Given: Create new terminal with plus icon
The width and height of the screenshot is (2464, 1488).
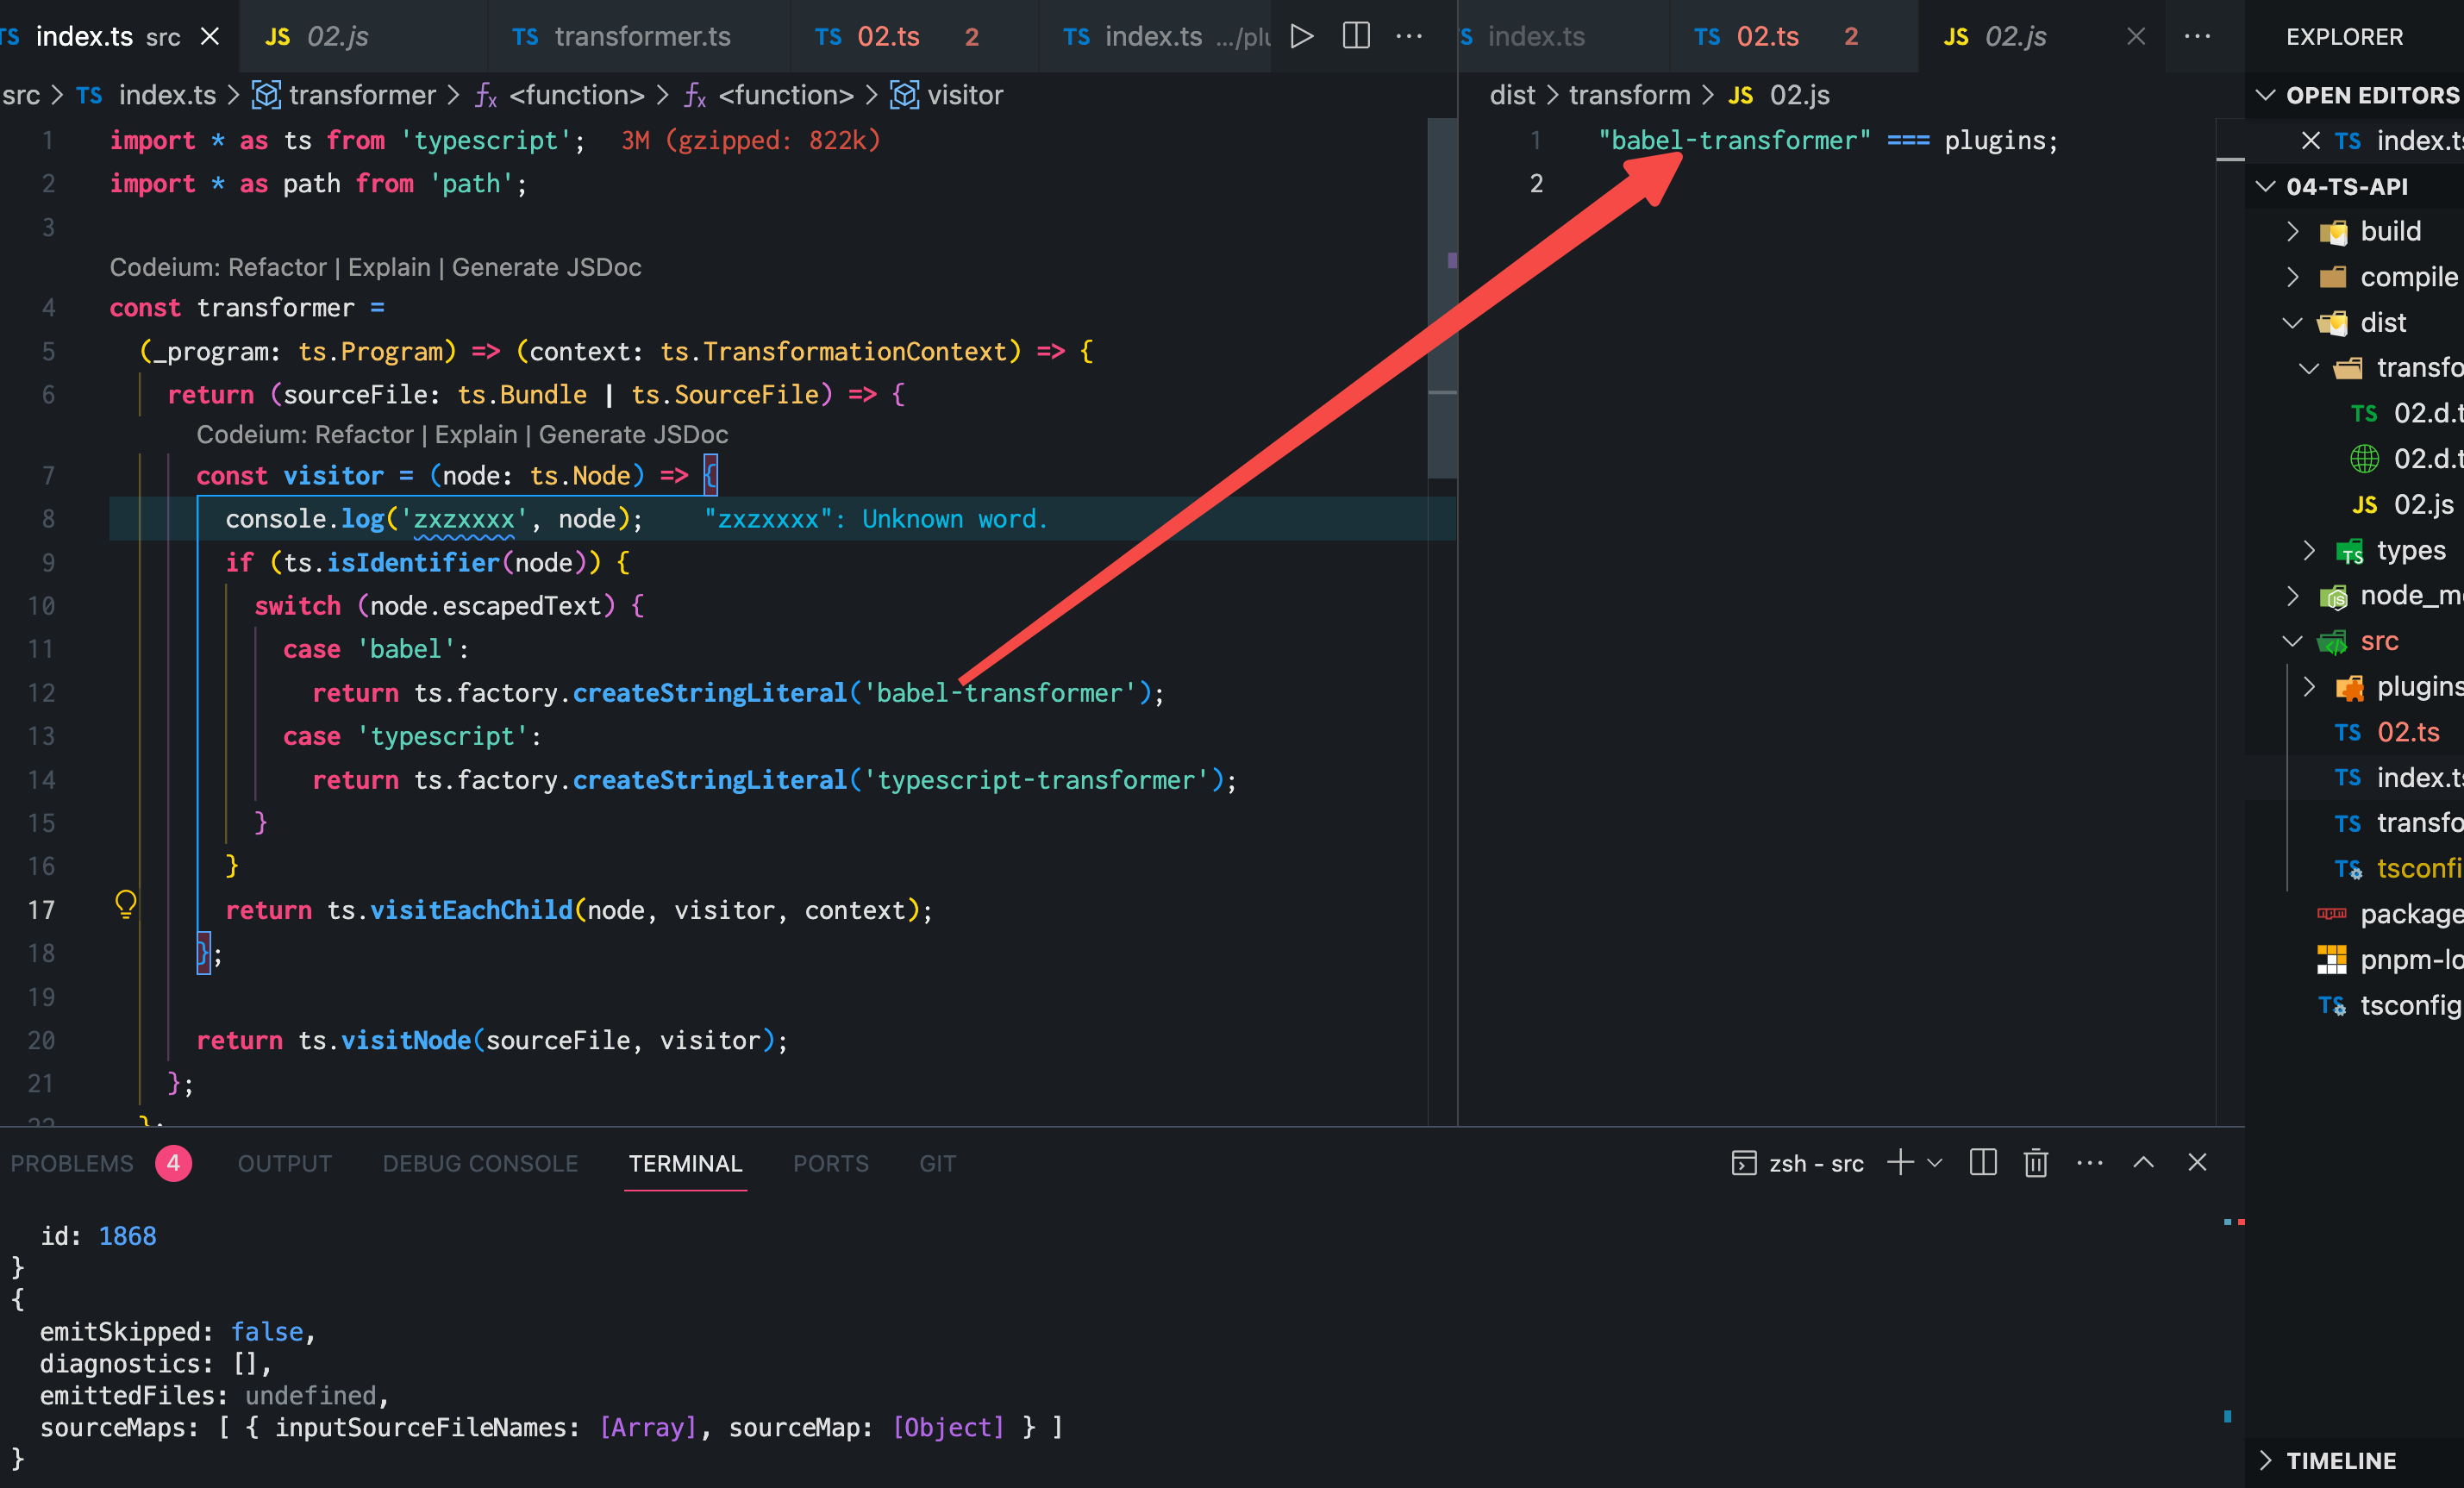Looking at the screenshot, I should point(1899,1163).
